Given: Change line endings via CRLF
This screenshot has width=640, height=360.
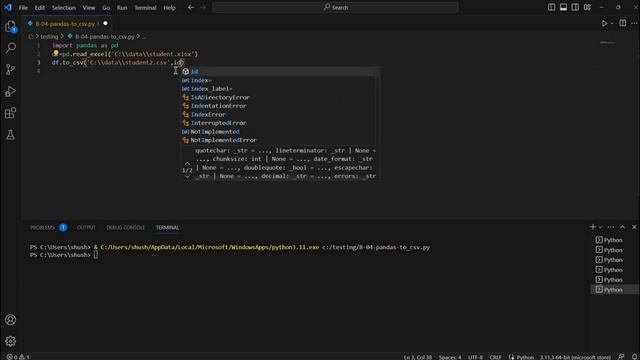Looking at the screenshot, I should pos(496,357).
